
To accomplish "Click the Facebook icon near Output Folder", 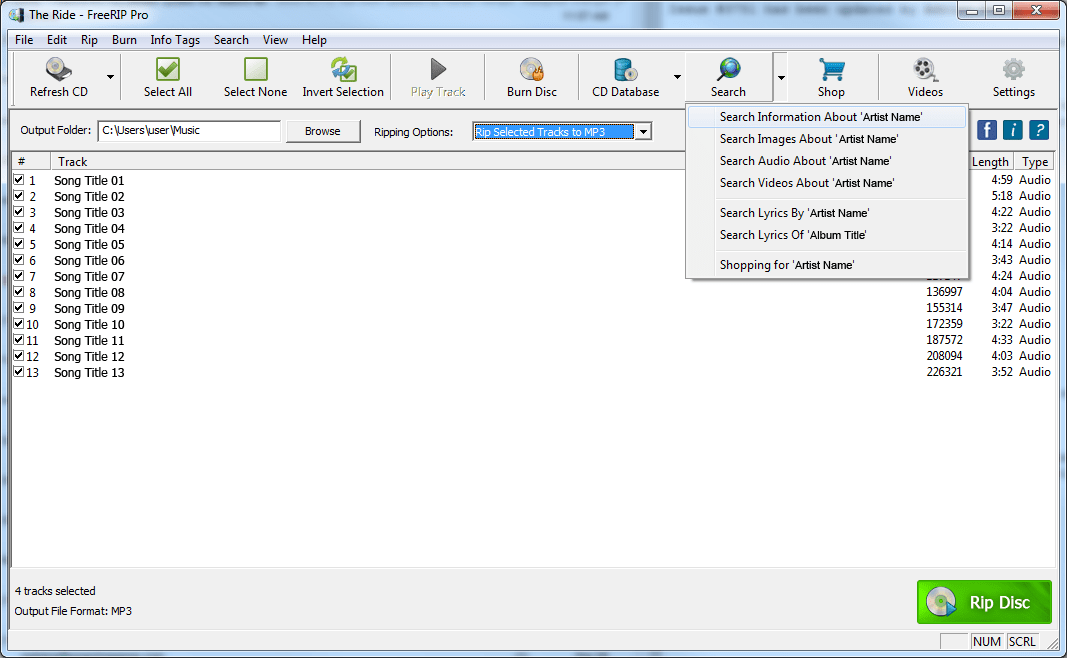I will tap(987, 130).
